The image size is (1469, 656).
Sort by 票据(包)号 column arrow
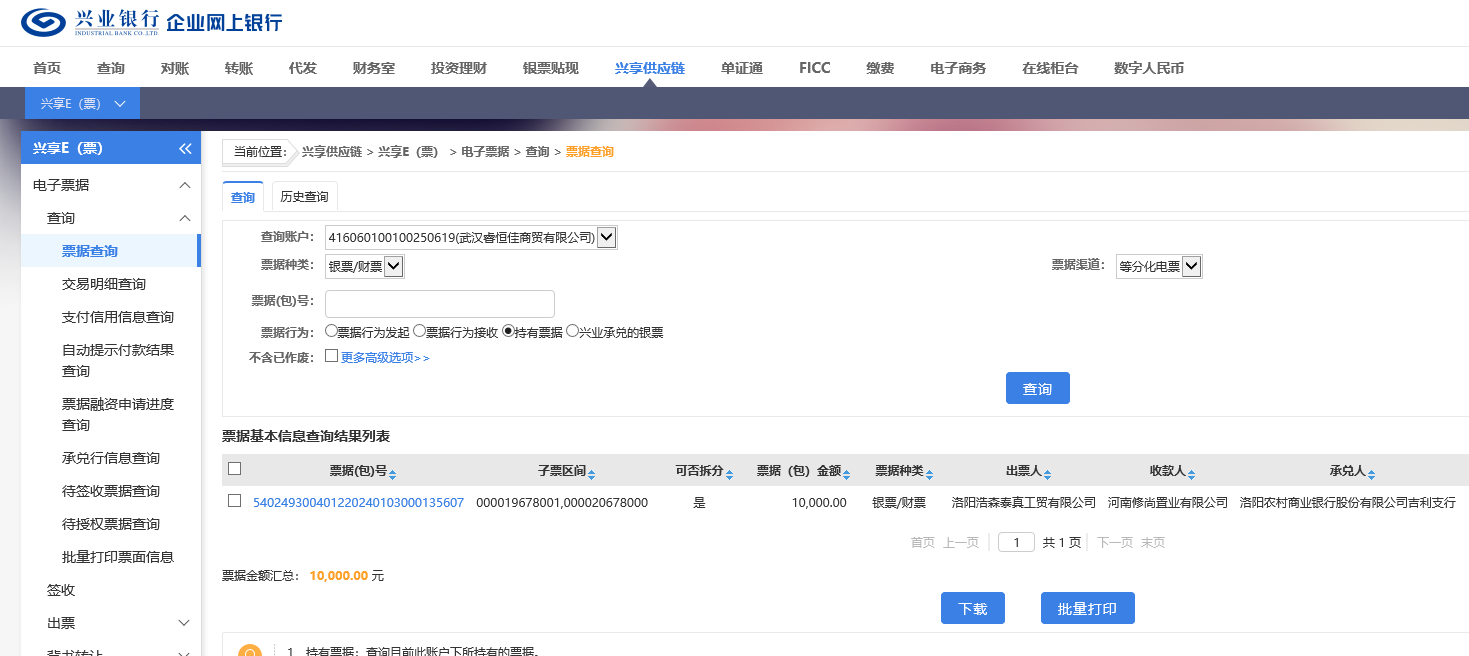394,474
